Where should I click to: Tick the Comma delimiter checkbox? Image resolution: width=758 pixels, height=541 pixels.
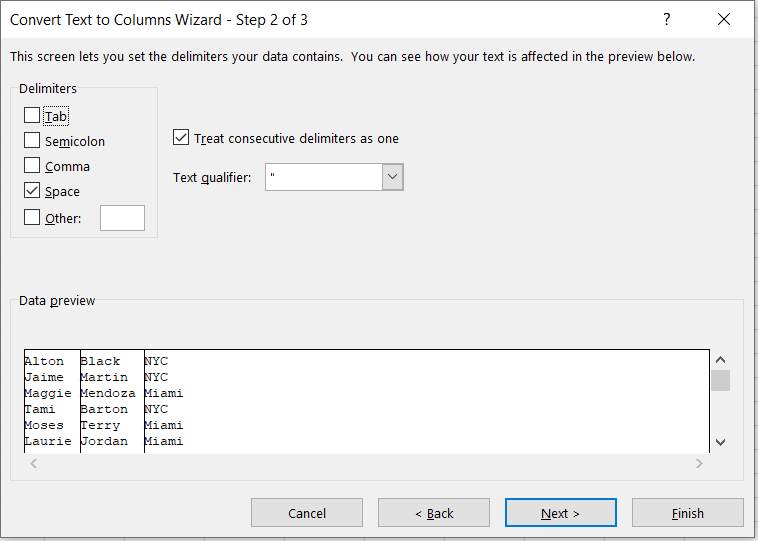click(32, 166)
